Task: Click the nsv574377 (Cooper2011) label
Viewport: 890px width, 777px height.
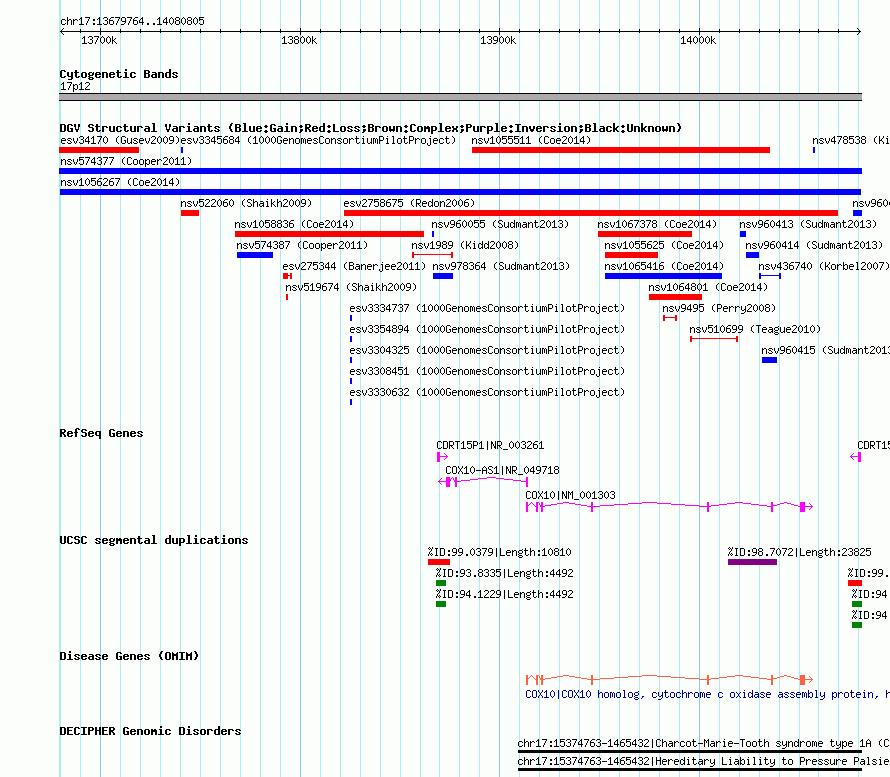Action: pos(126,161)
